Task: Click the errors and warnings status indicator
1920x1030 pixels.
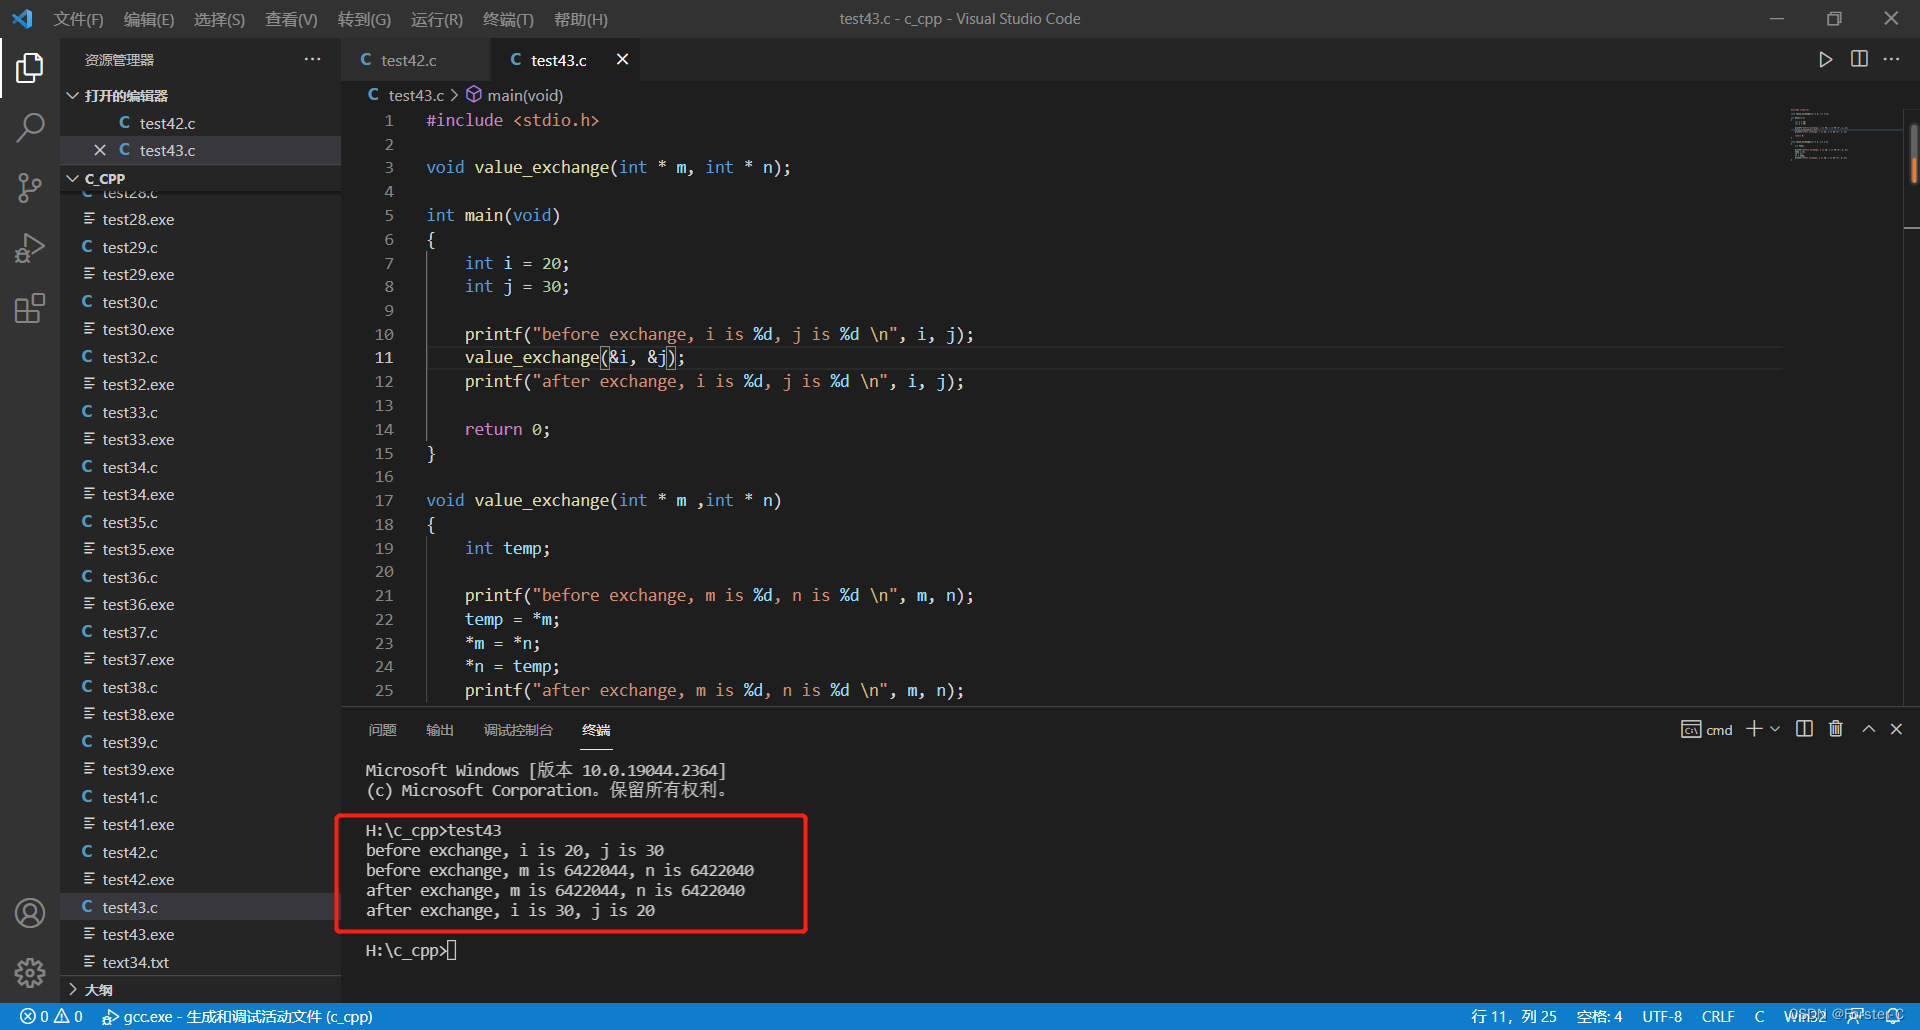Action: tap(52, 1016)
